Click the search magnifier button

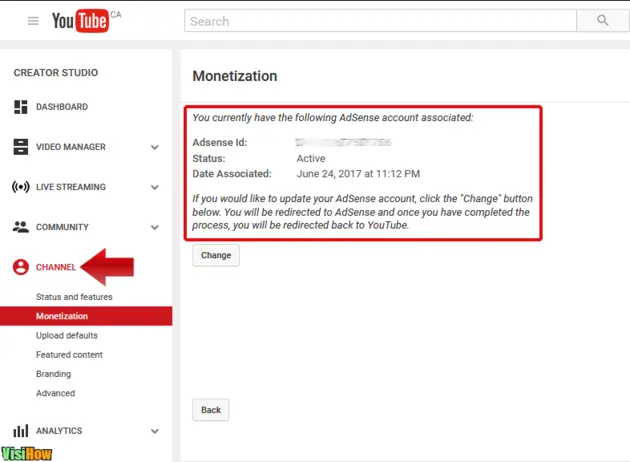[602, 20]
